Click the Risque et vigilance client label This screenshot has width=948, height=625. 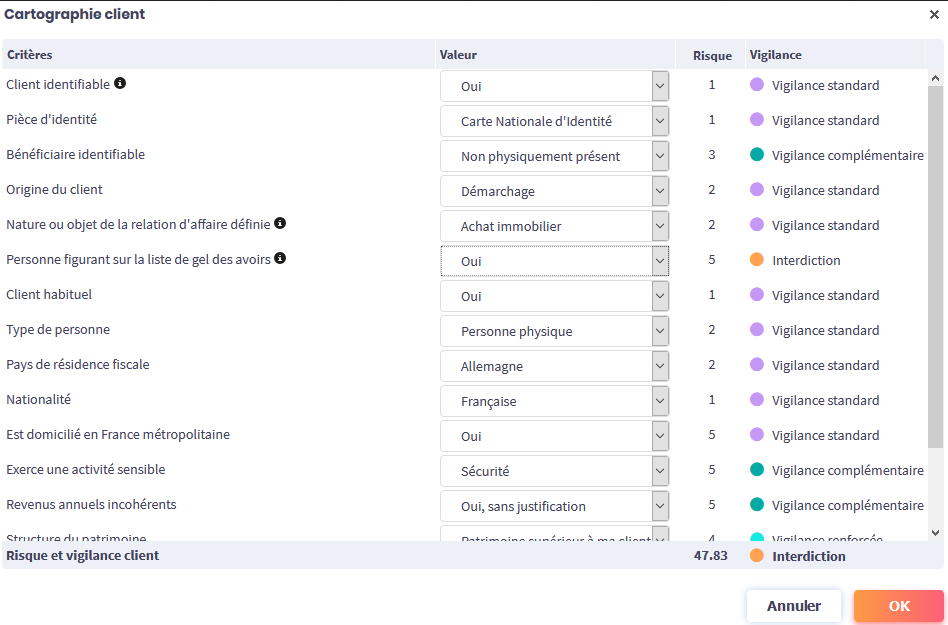pyautogui.click(x=83, y=555)
